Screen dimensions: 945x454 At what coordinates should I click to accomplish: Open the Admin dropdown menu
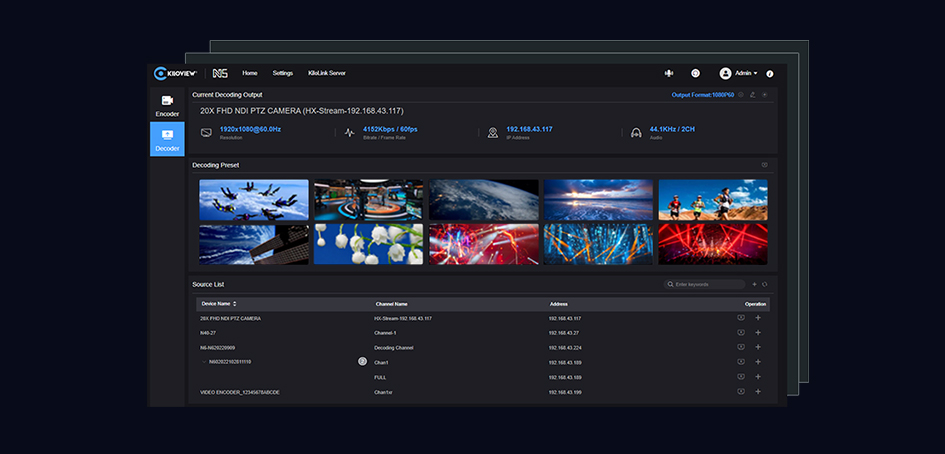click(x=746, y=74)
